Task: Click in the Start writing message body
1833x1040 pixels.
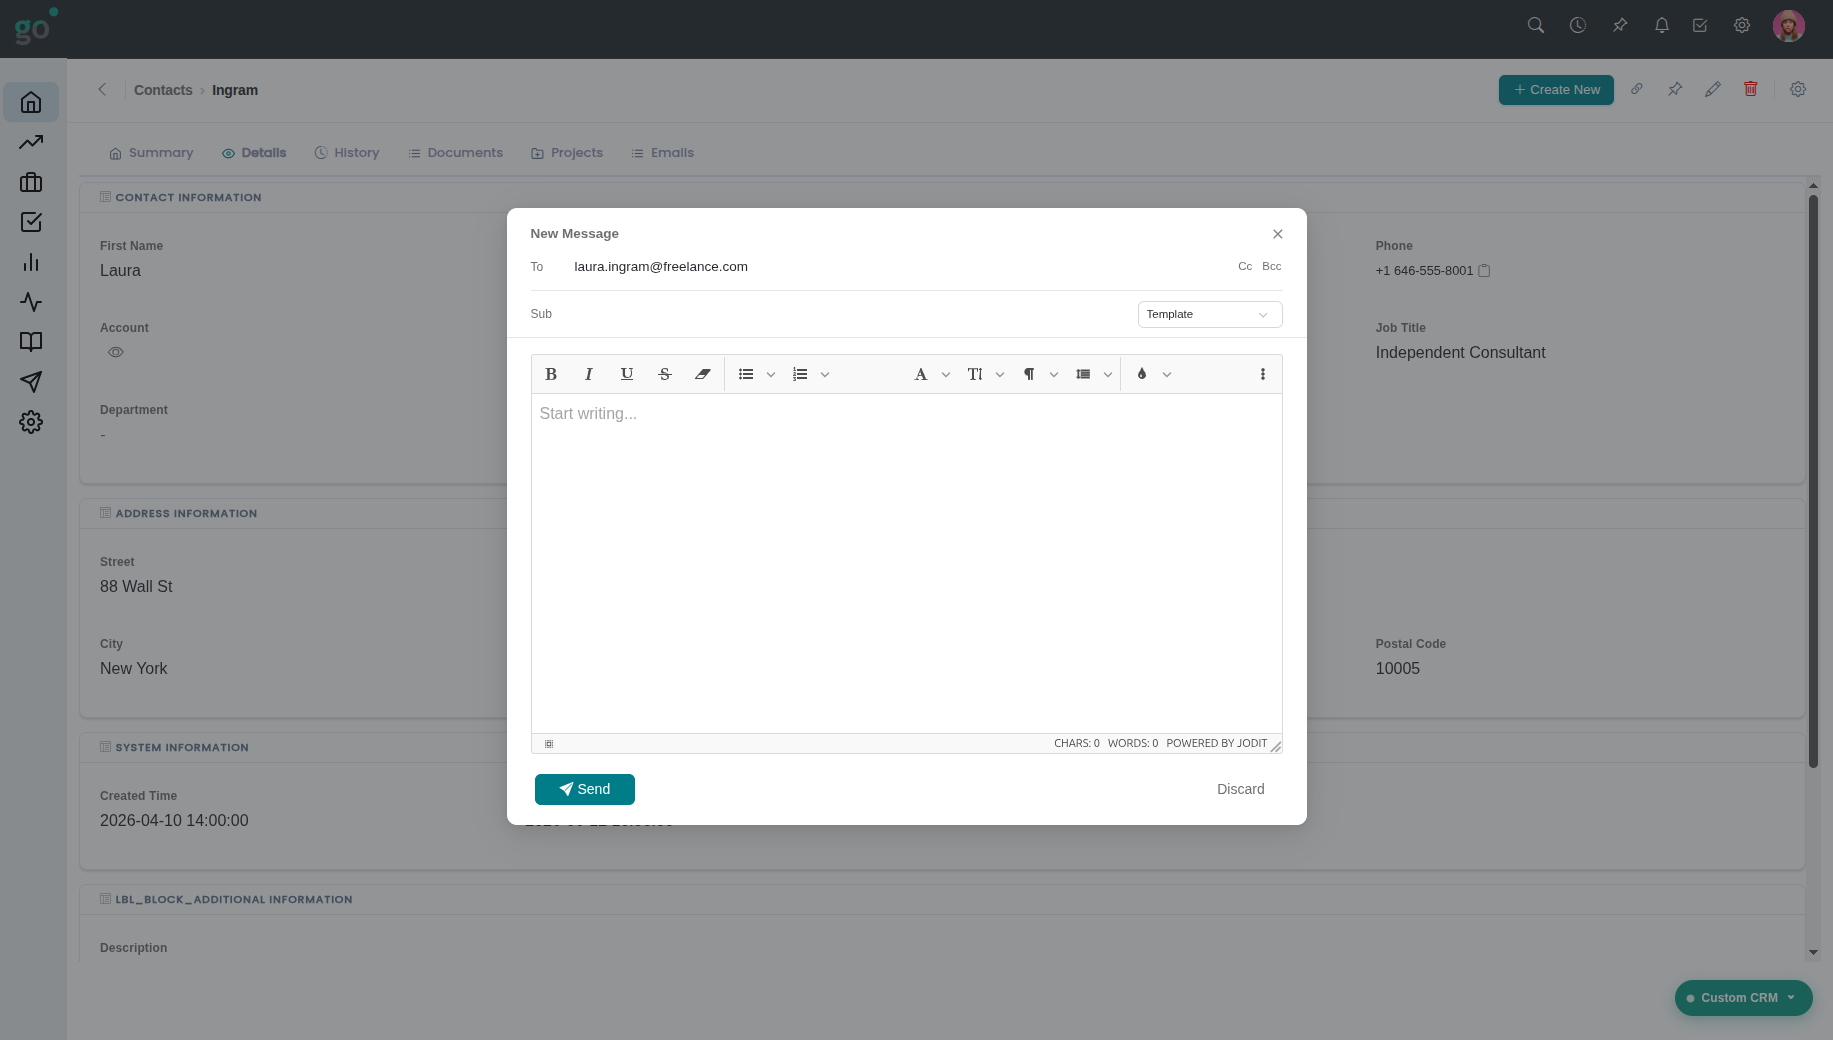Action: (906, 563)
